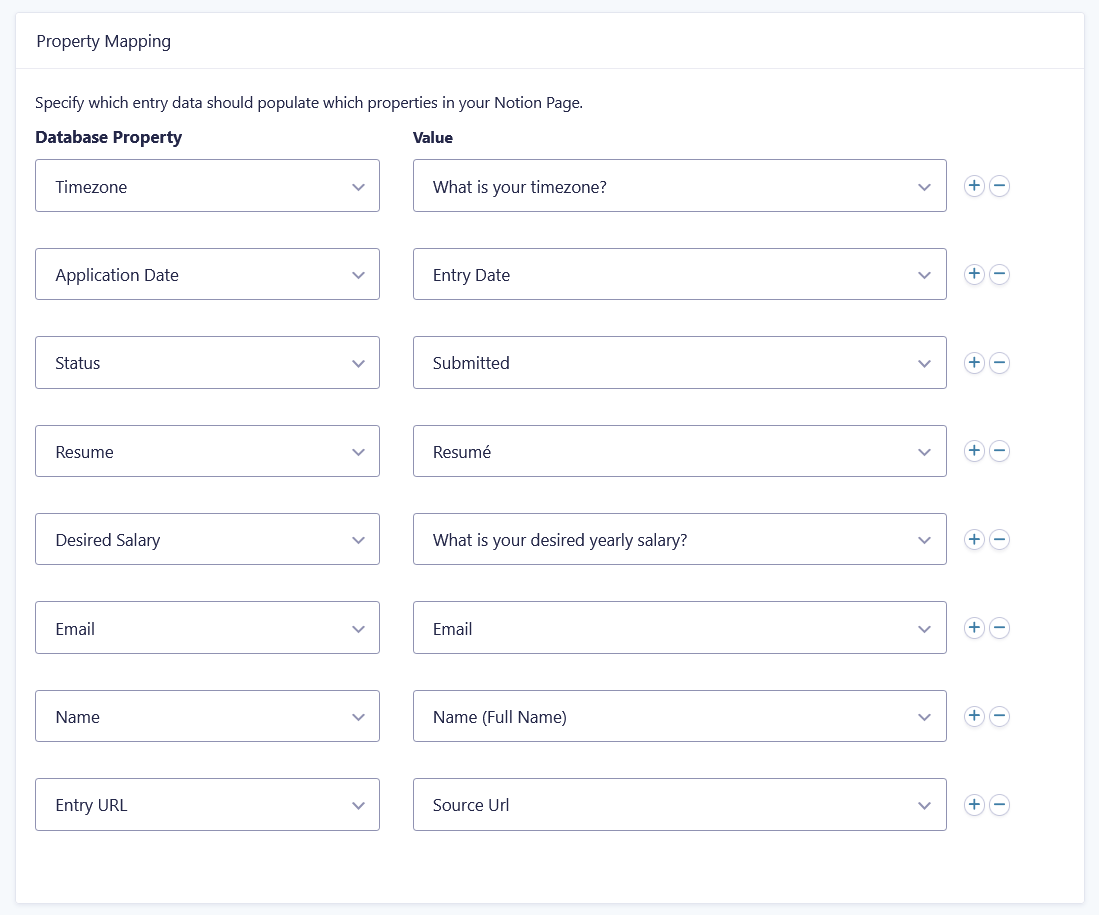1099x915 pixels.
Task: Add a row after Email mapping
Action: (974, 628)
